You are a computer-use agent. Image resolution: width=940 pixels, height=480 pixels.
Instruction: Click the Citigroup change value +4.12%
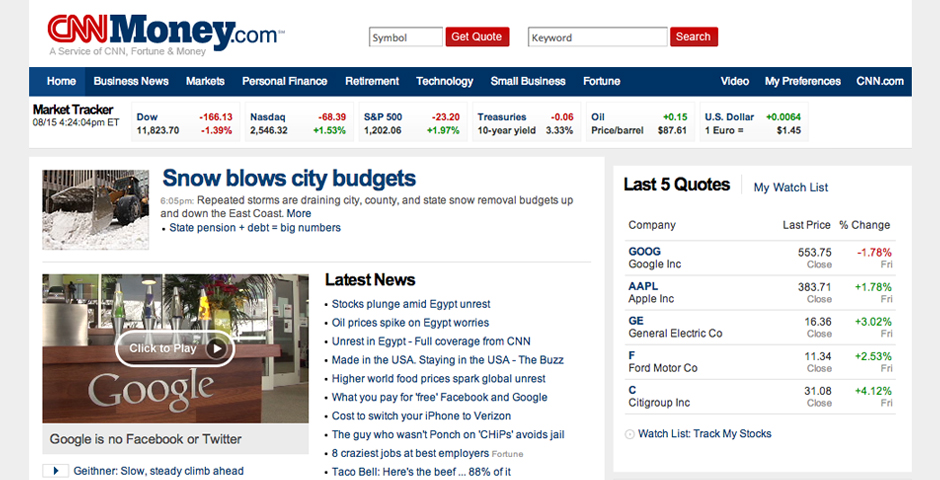(x=873, y=391)
